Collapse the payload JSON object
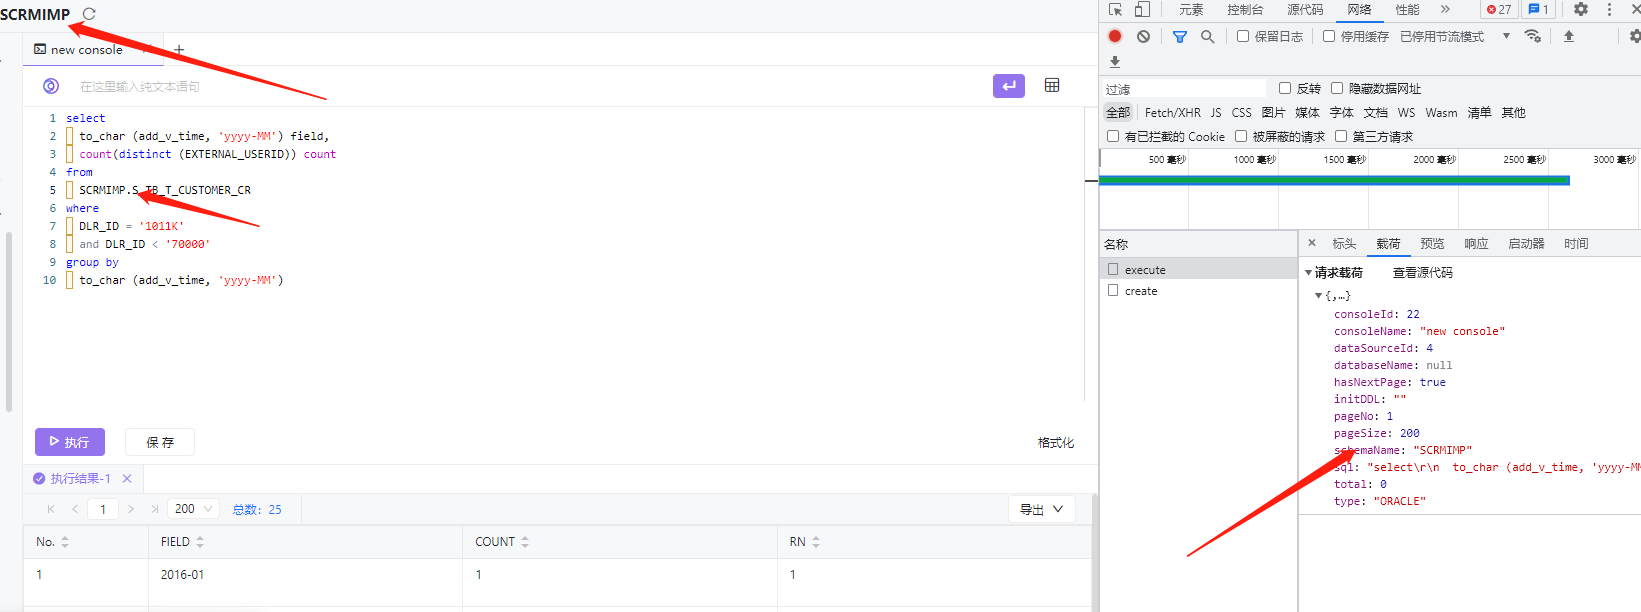1641x612 pixels. pos(1318,295)
